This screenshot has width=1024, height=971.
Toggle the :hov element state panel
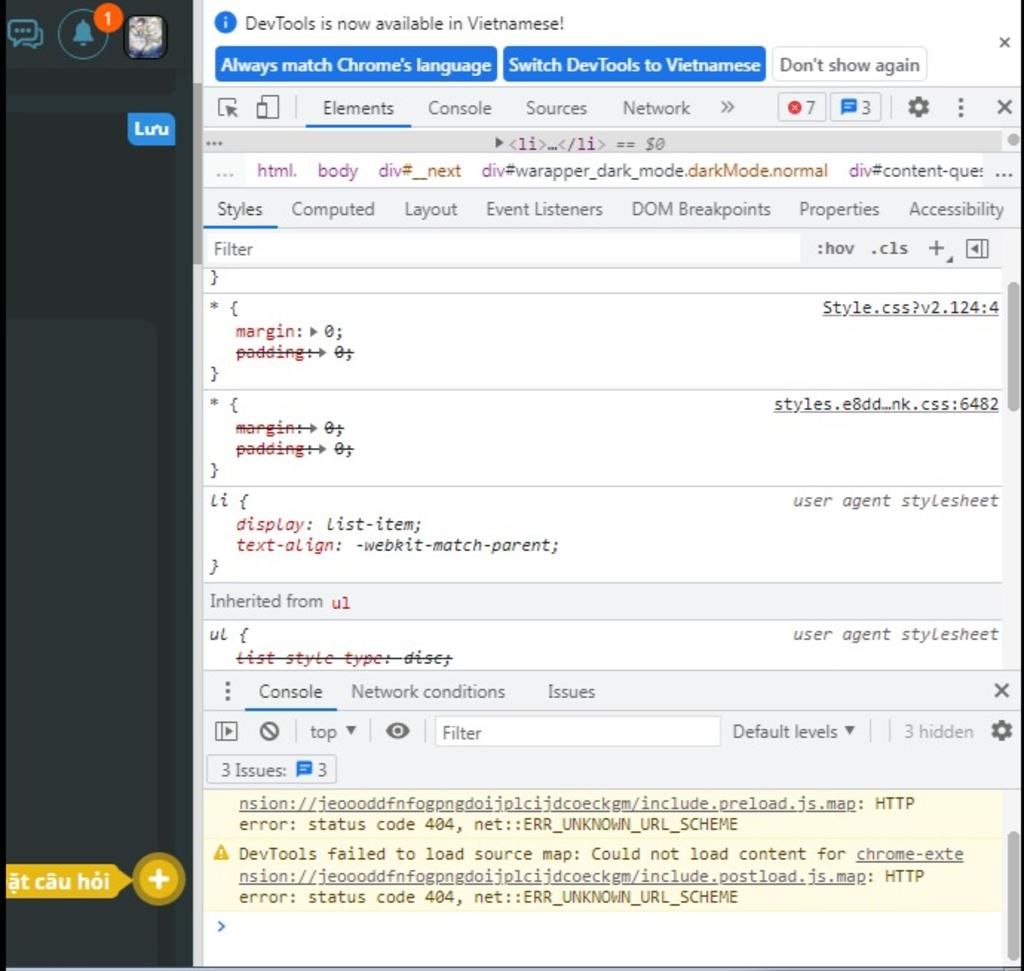835,248
